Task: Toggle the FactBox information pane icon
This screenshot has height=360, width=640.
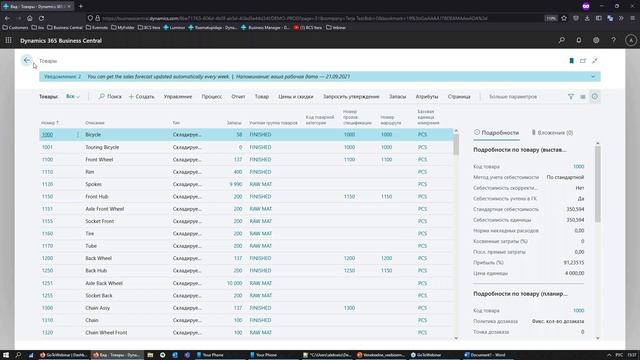Action: click(595, 97)
